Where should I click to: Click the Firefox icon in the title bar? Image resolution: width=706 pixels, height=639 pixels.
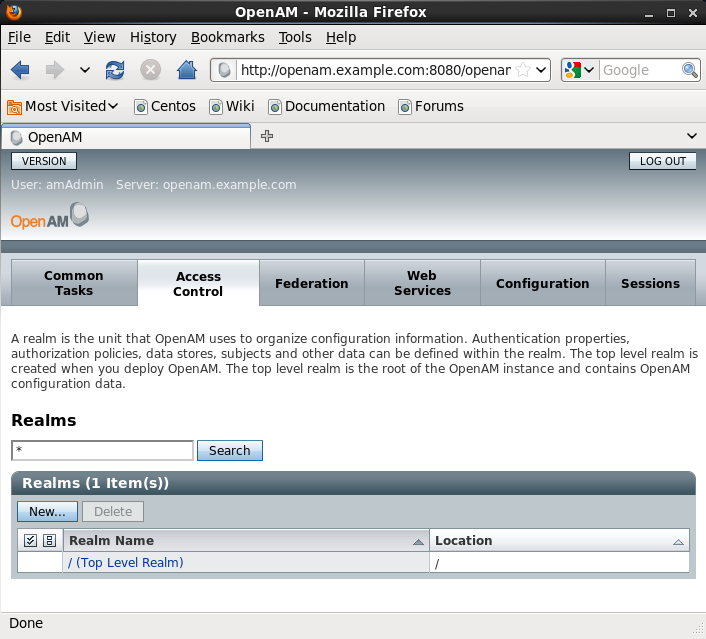14,12
